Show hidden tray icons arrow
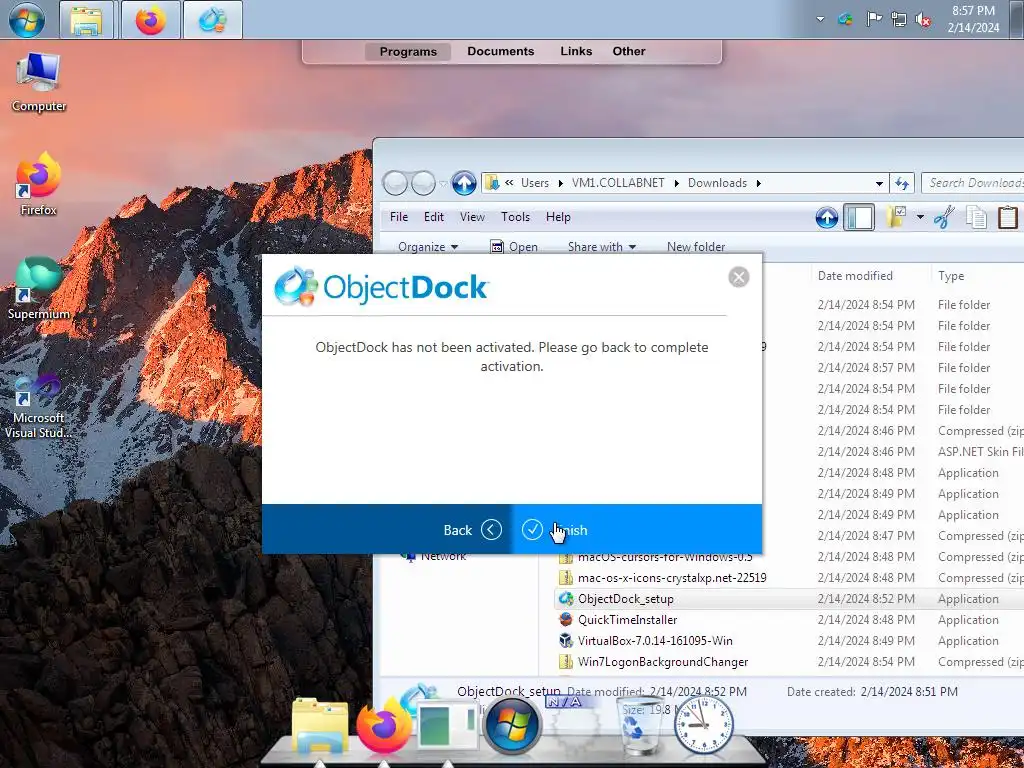The width and height of the screenshot is (1024, 768). tap(820, 20)
